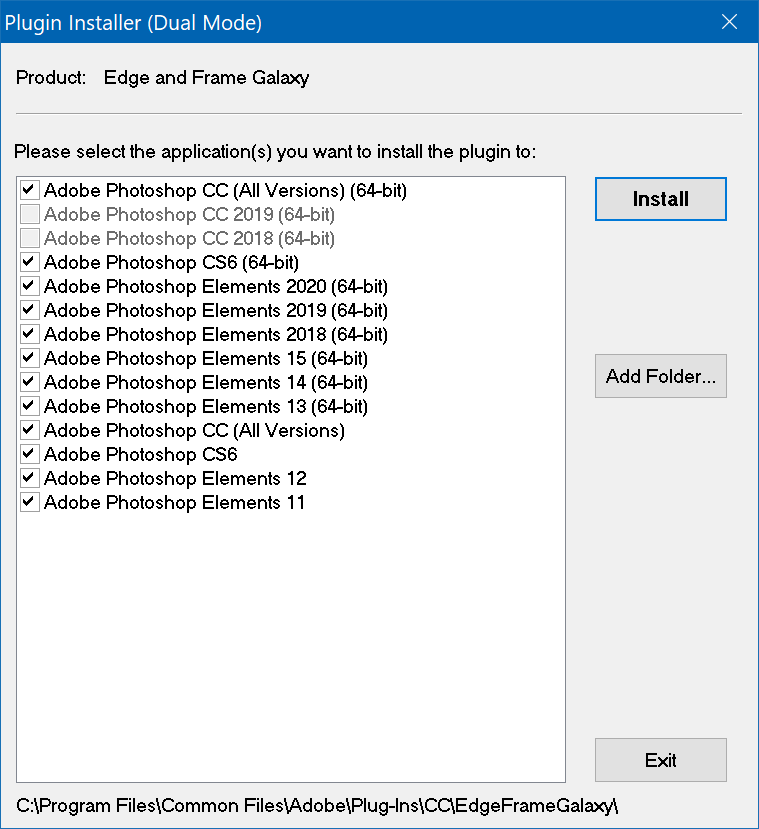Uncheck Adobe Photoshop CS6 (64-bit) checkbox

[30, 262]
